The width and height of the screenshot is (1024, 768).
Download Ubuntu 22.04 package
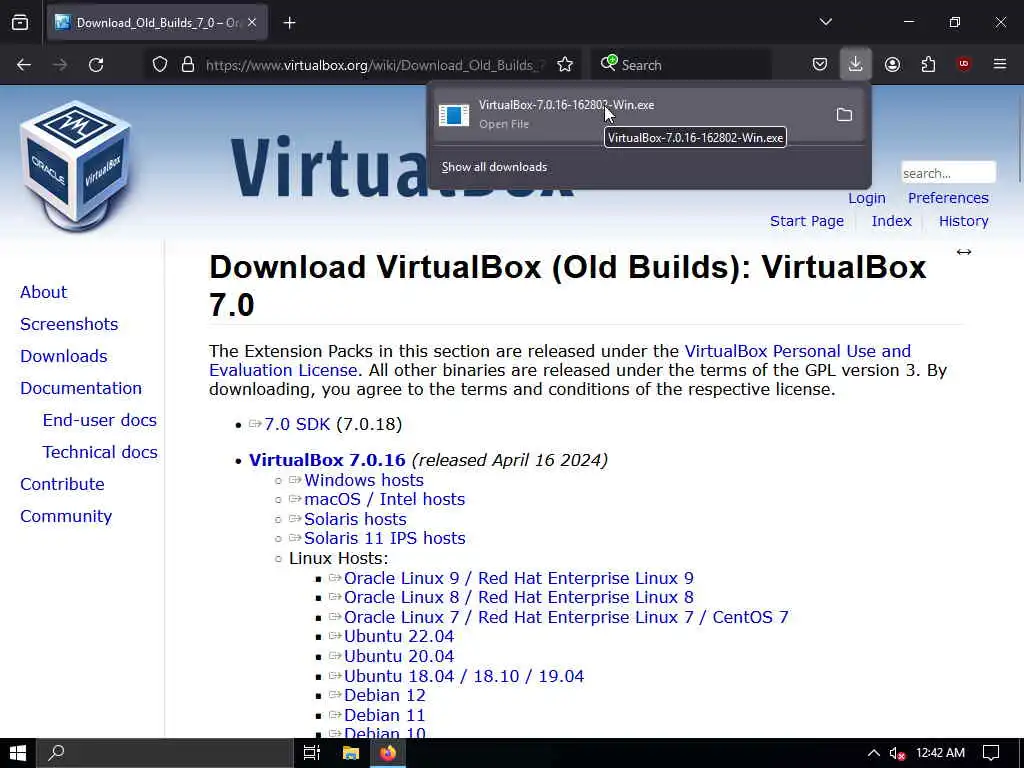399,637
